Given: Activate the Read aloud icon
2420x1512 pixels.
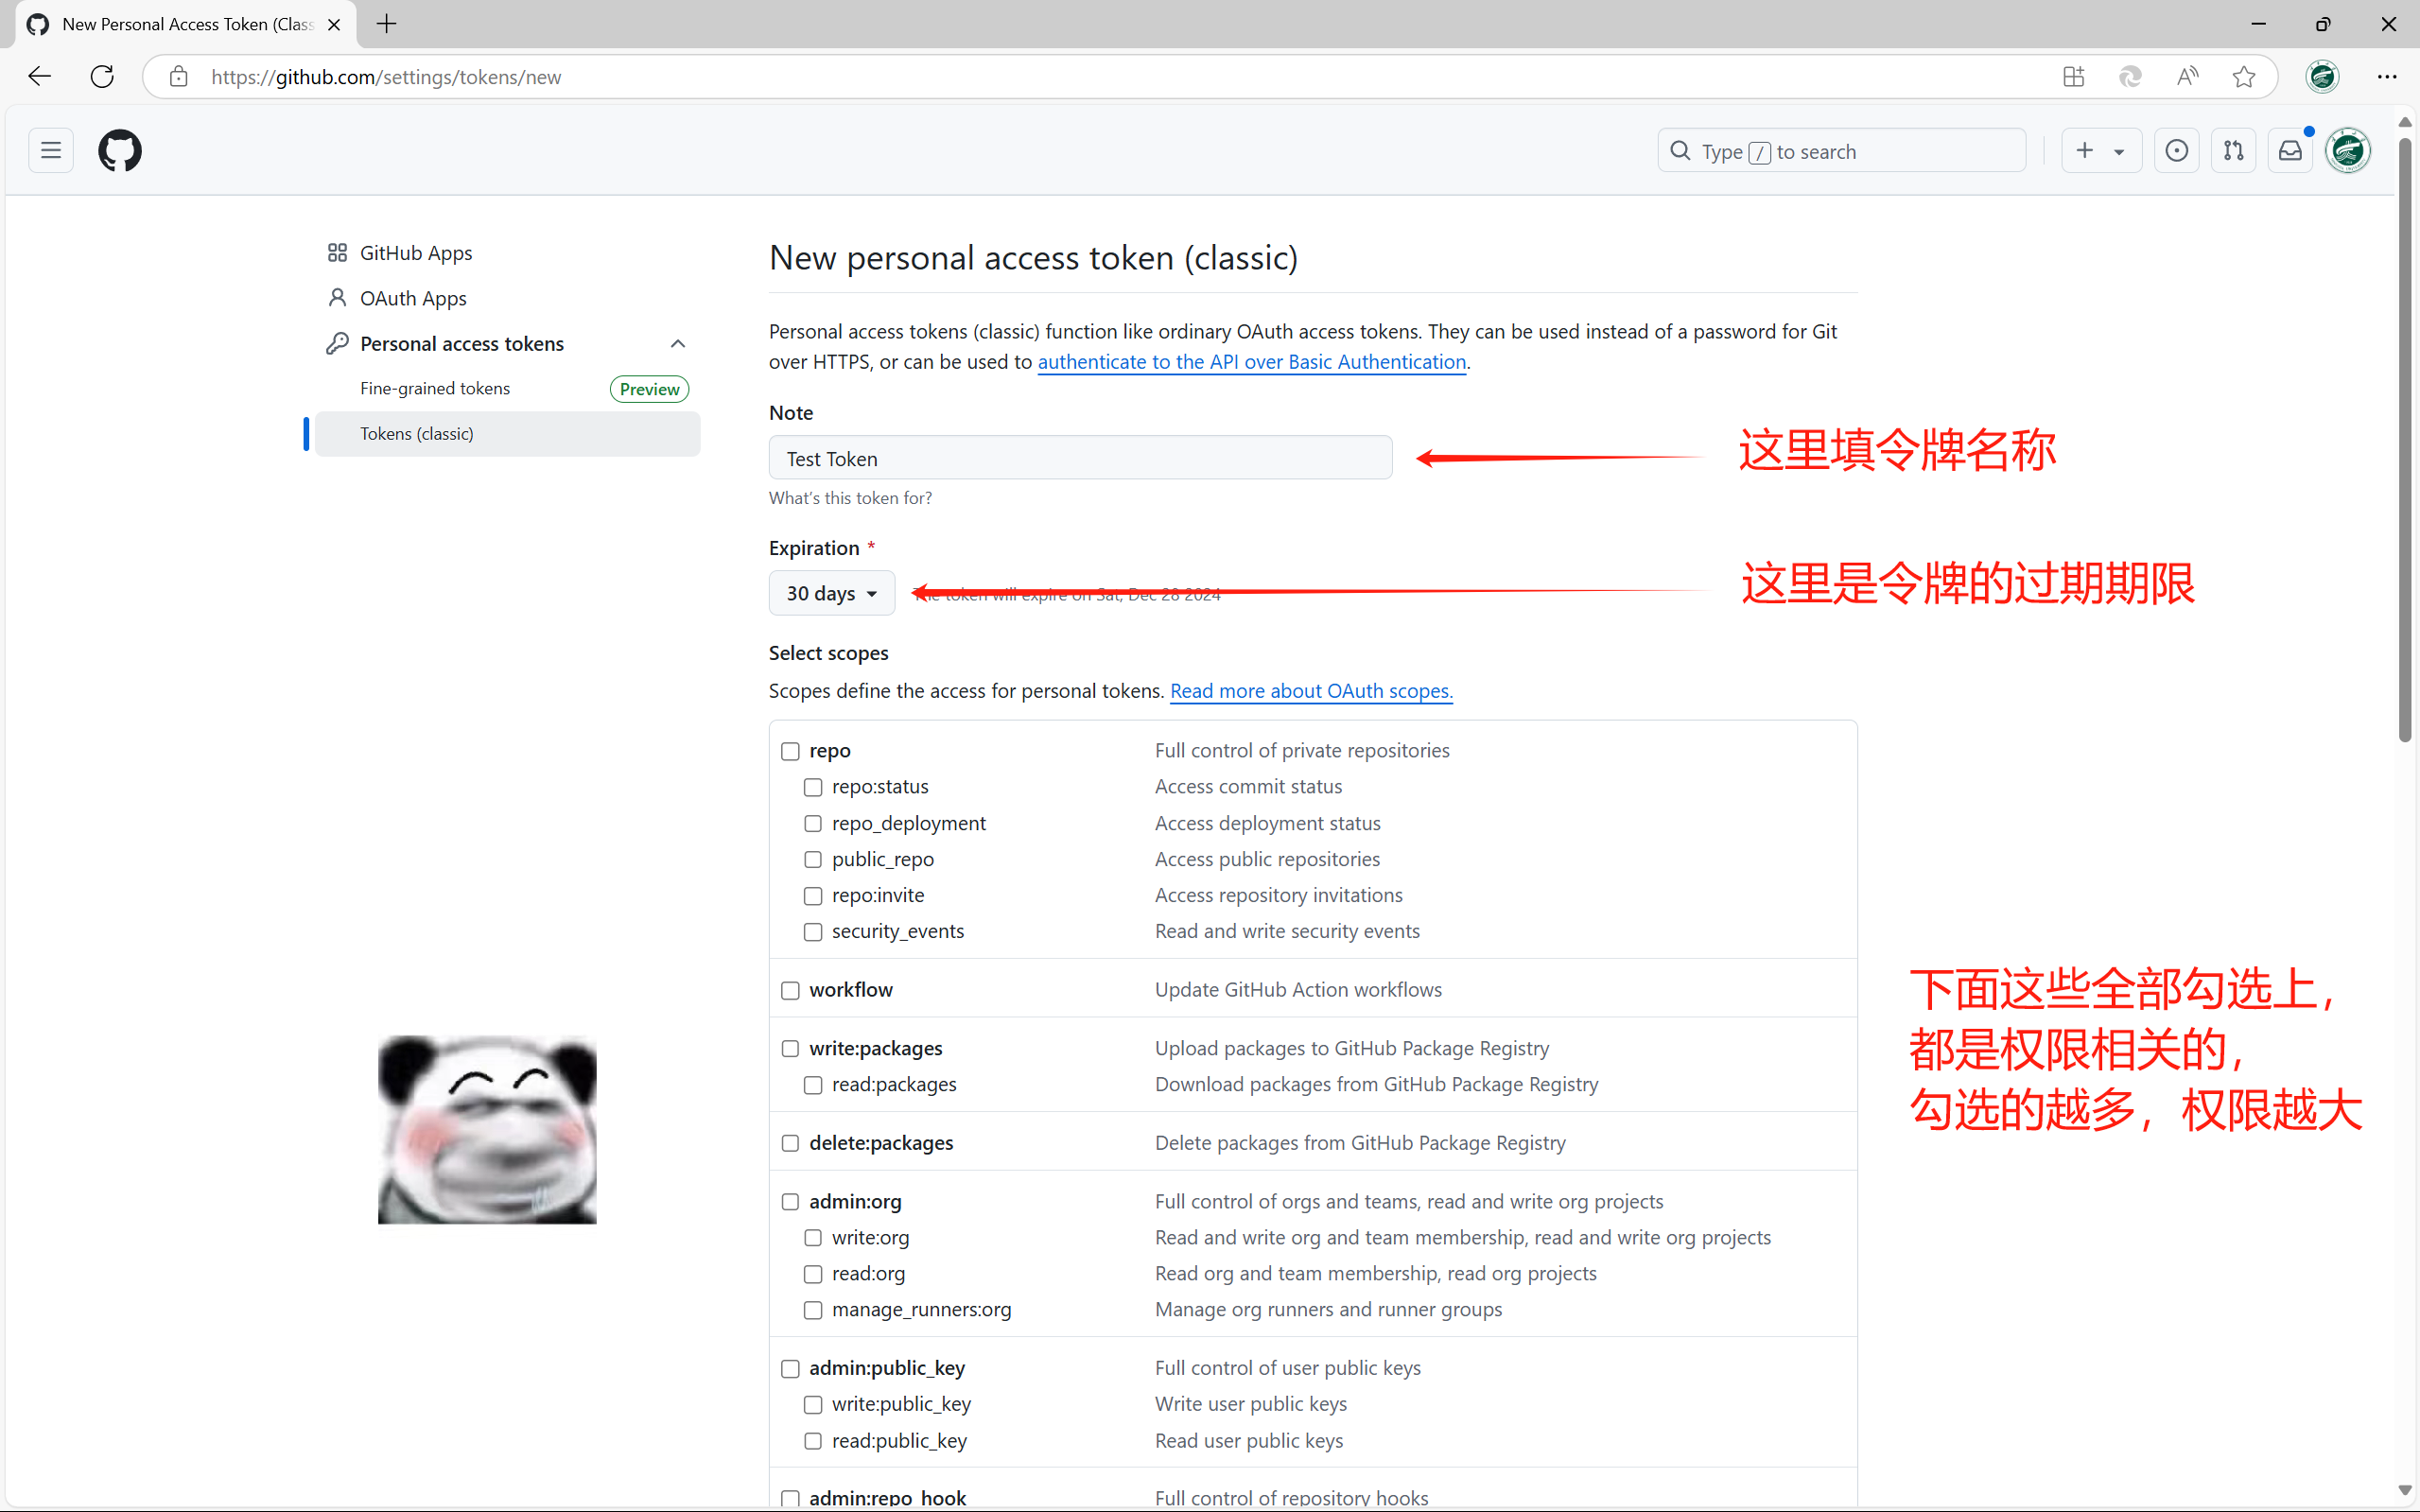Looking at the screenshot, I should click(2187, 77).
